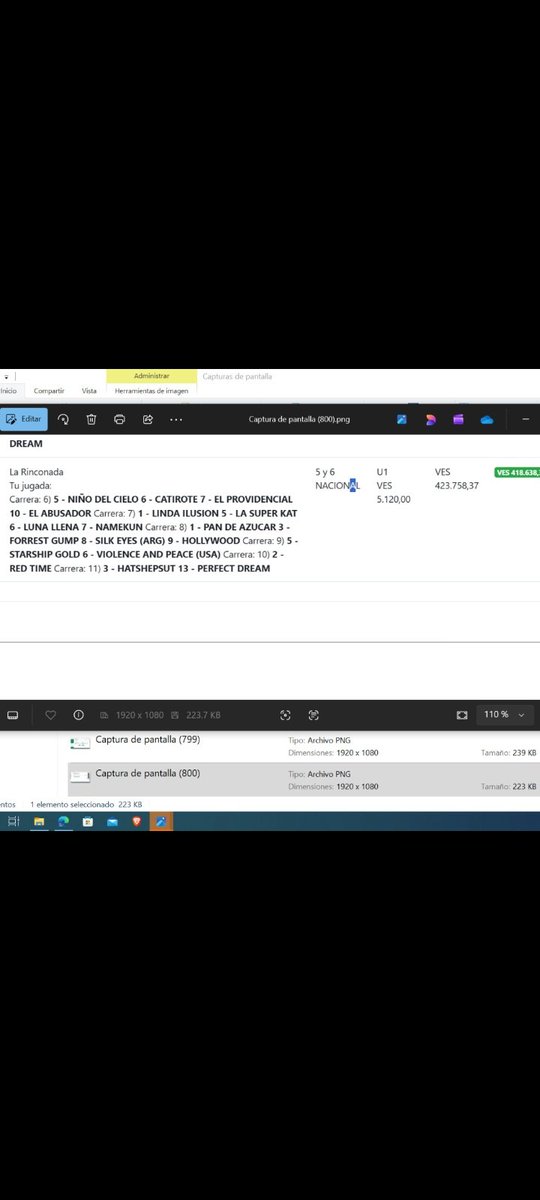Click the background-removal scan icon

click(286, 715)
